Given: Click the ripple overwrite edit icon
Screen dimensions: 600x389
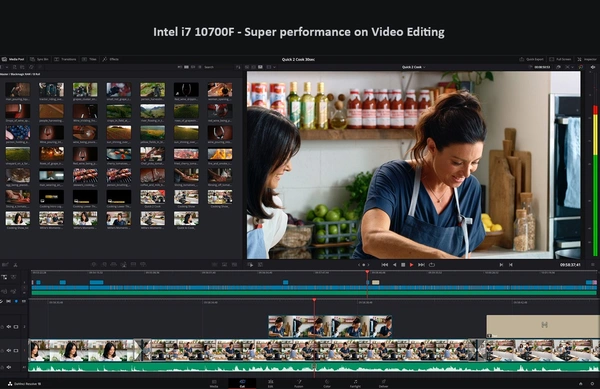Looking at the screenshot, I should pyautogui.click(x=114, y=265).
